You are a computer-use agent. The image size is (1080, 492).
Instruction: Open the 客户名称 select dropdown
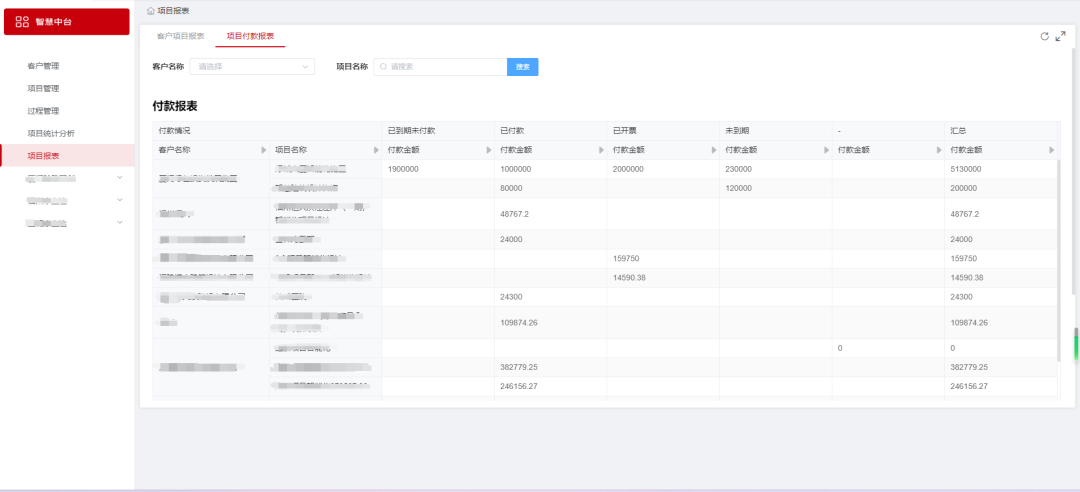pos(252,67)
